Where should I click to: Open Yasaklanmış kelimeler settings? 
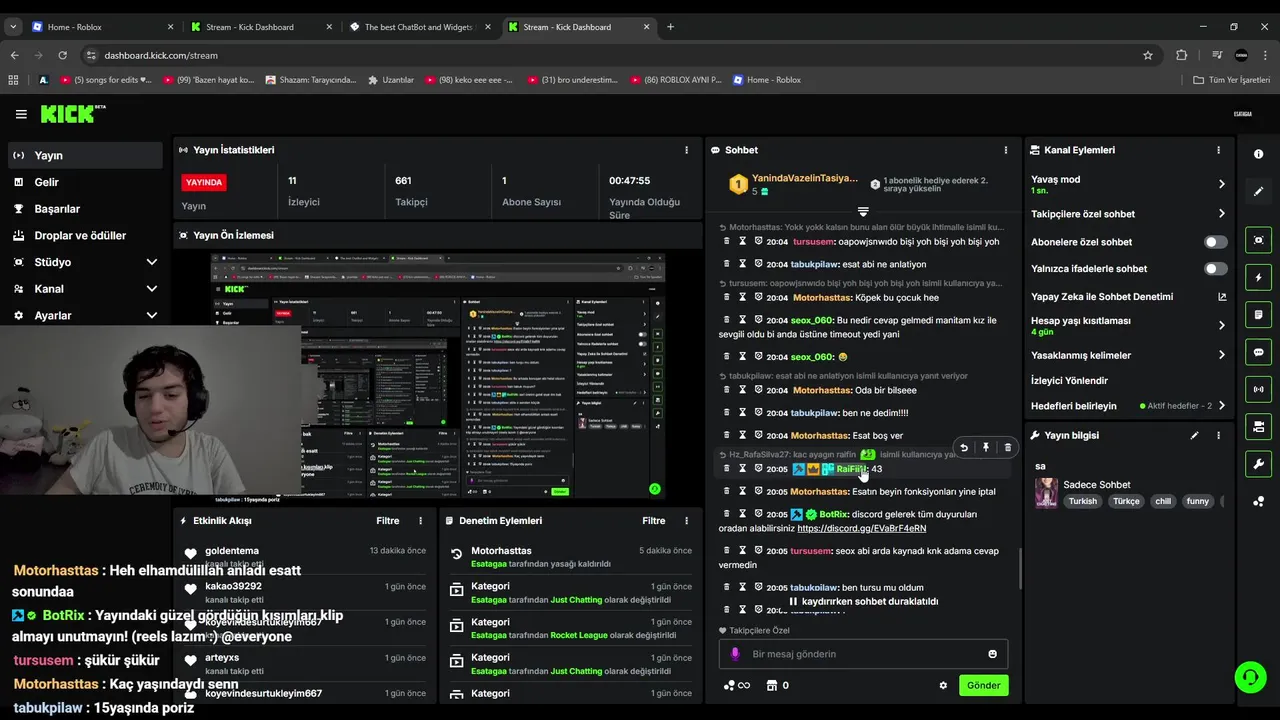click(1128, 355)
